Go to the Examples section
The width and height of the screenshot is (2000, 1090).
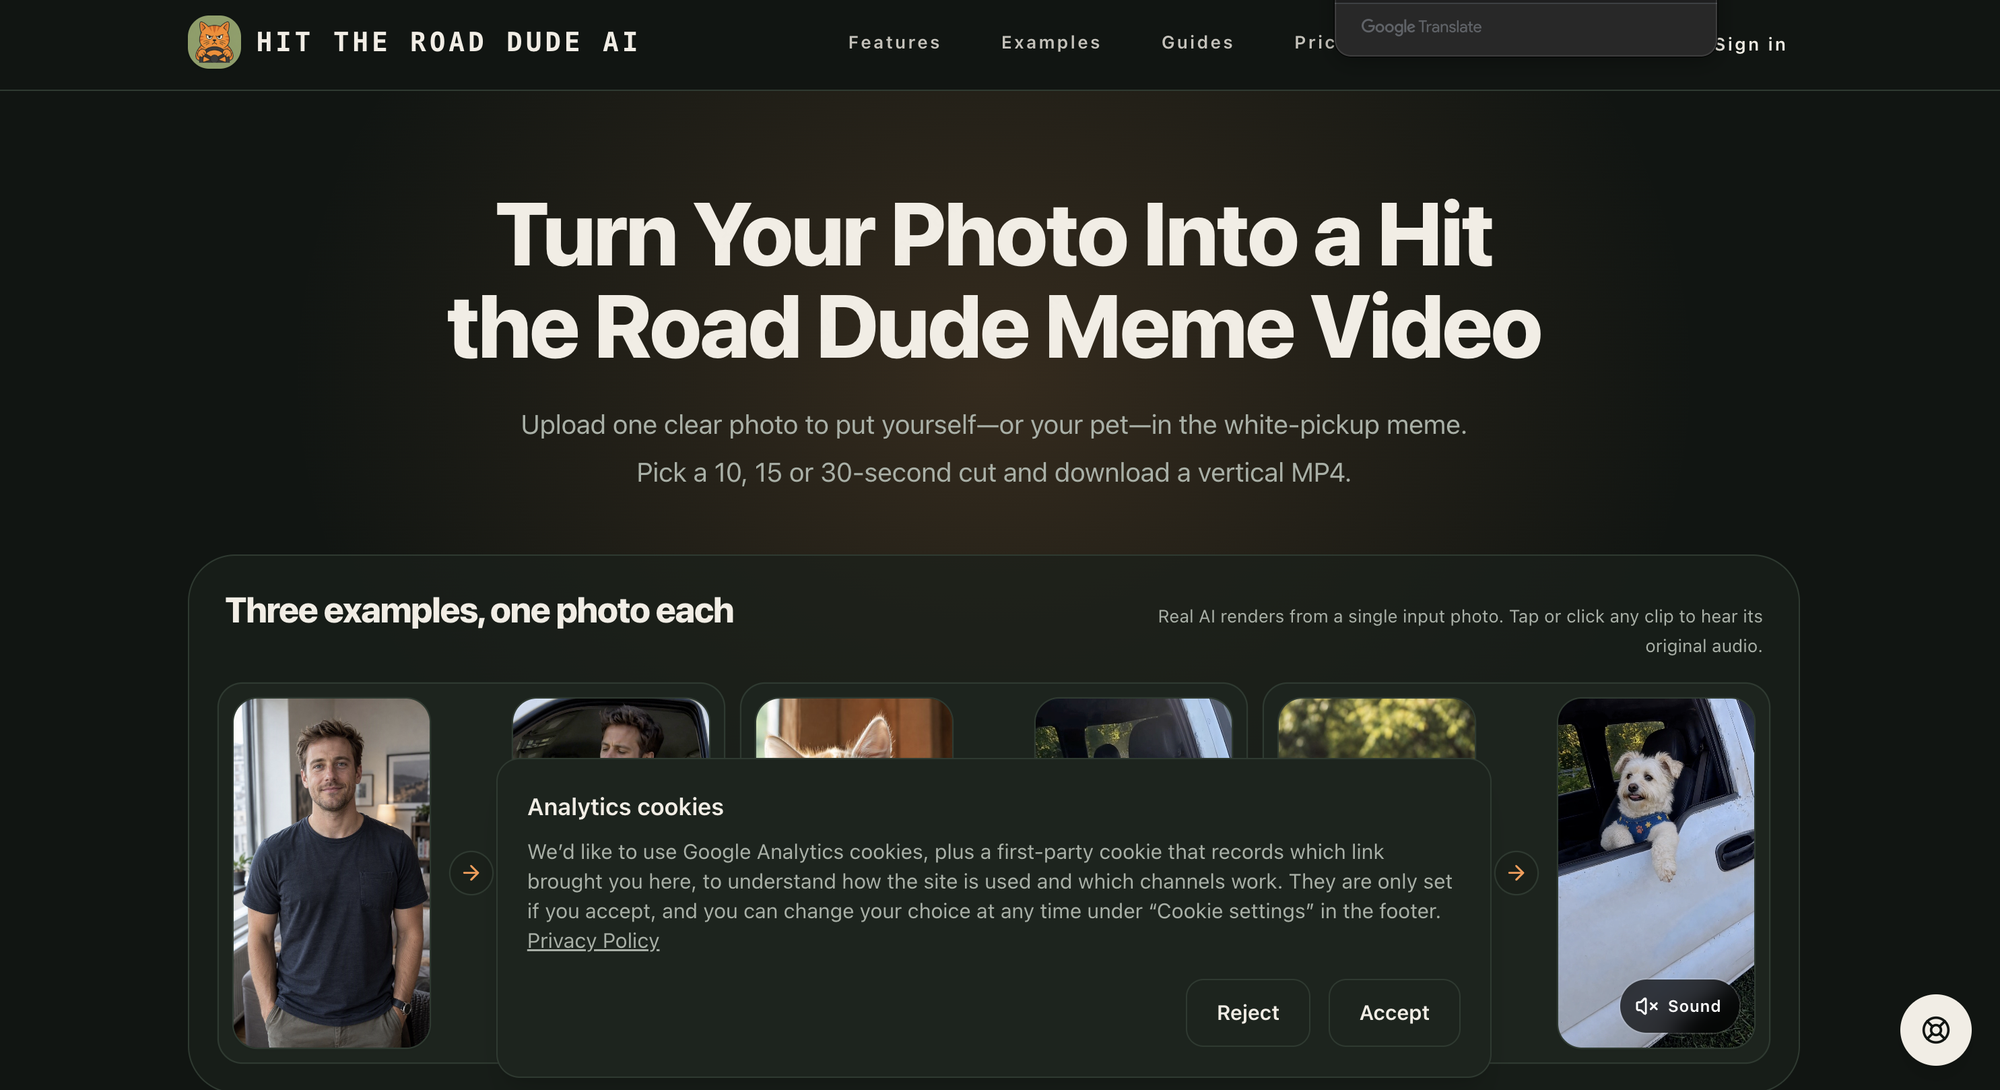pyautogui.click(x=1051, y=42)
